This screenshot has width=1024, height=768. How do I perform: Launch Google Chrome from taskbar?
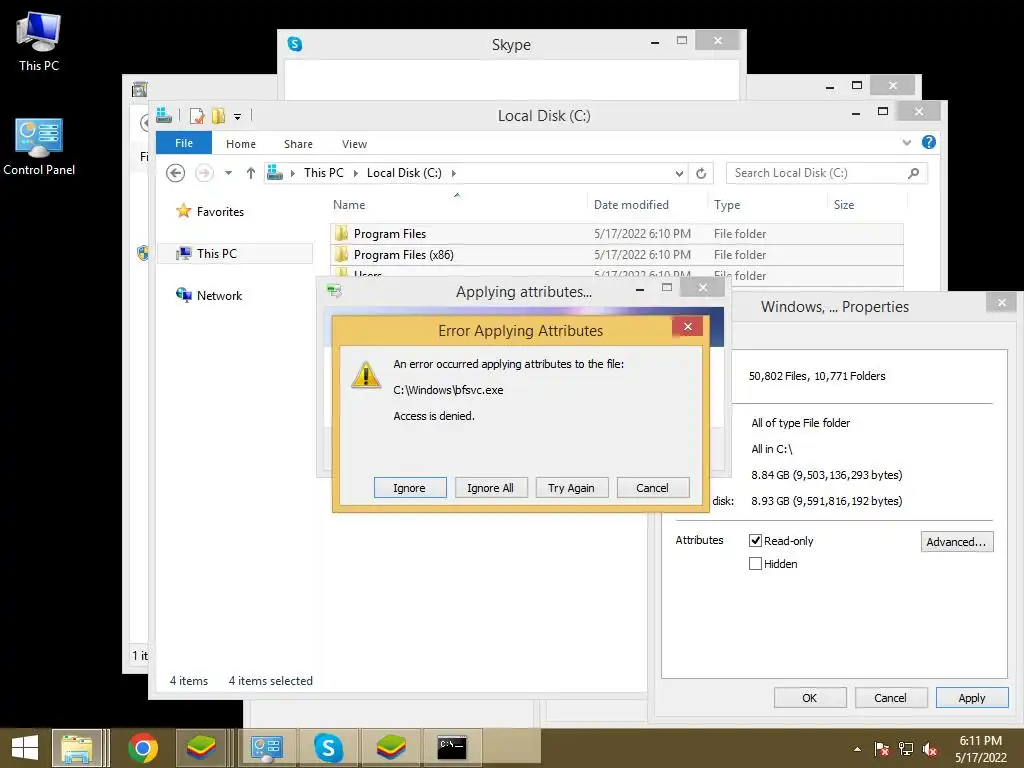coord(143,748)
